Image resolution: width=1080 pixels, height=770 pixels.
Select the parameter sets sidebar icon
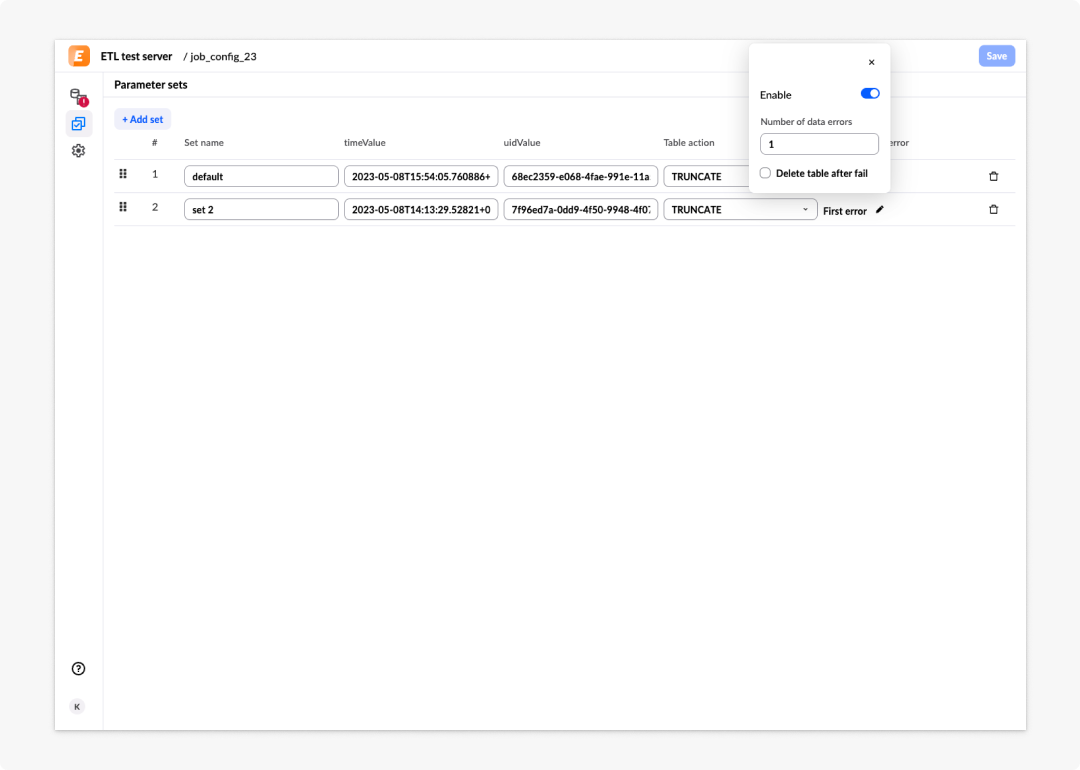click(79, 123)
